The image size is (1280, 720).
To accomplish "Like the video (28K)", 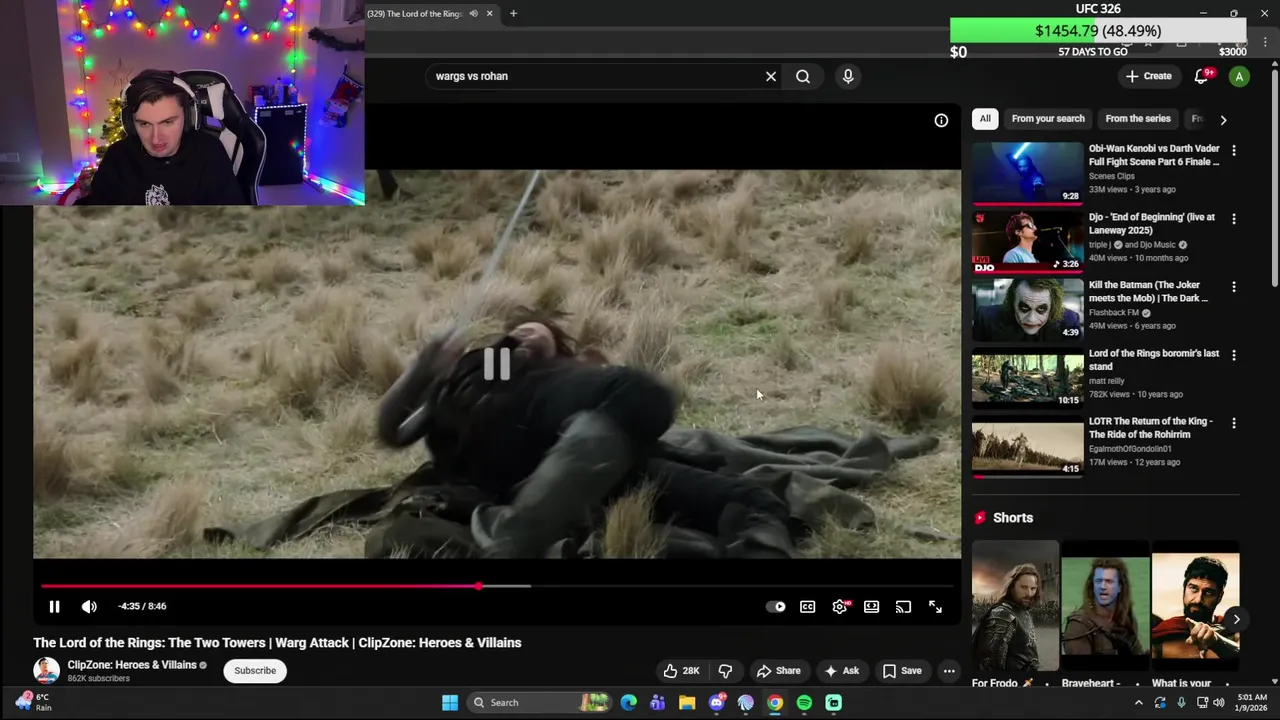I will click(x=681, y=671).
